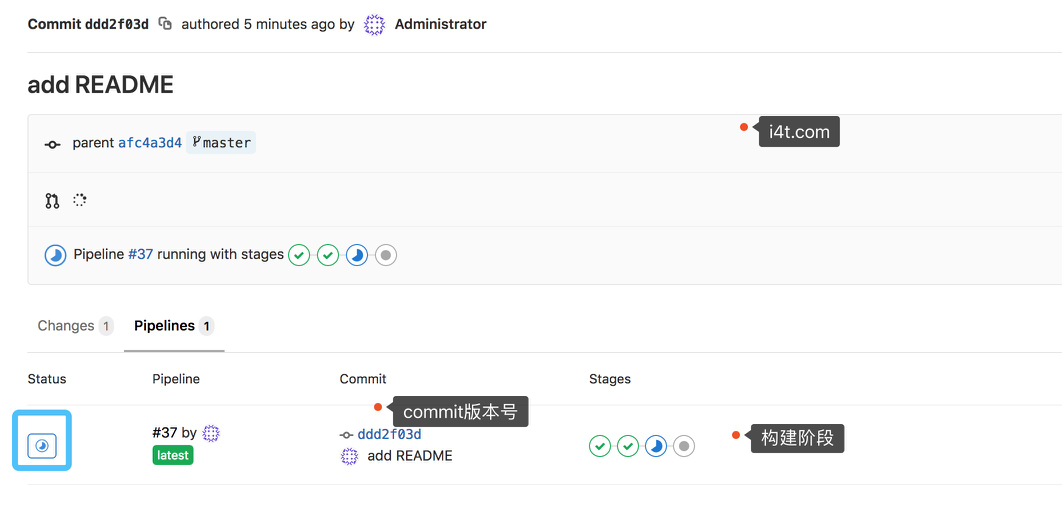
Task: Click pipeline author avatar next to #37 by
Action: 211,433
